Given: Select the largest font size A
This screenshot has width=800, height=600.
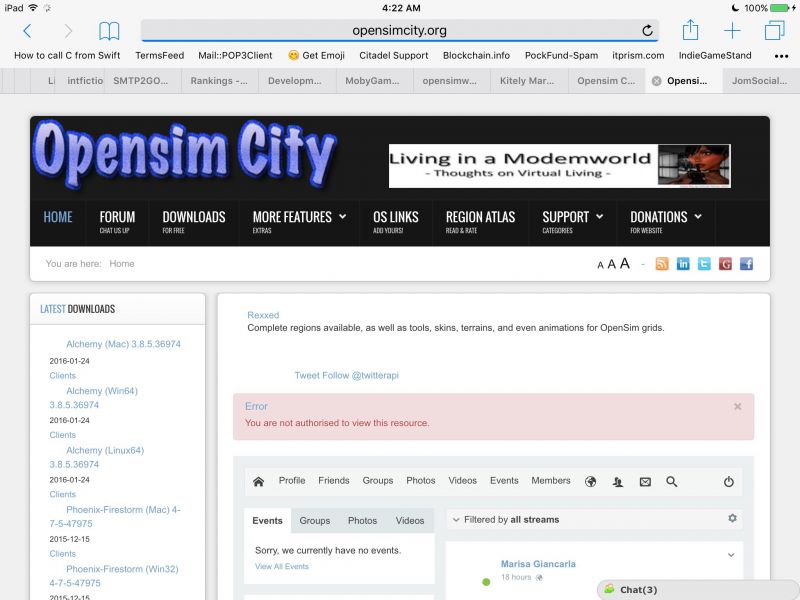Looking at the screenshot, I should coord(624,263).
